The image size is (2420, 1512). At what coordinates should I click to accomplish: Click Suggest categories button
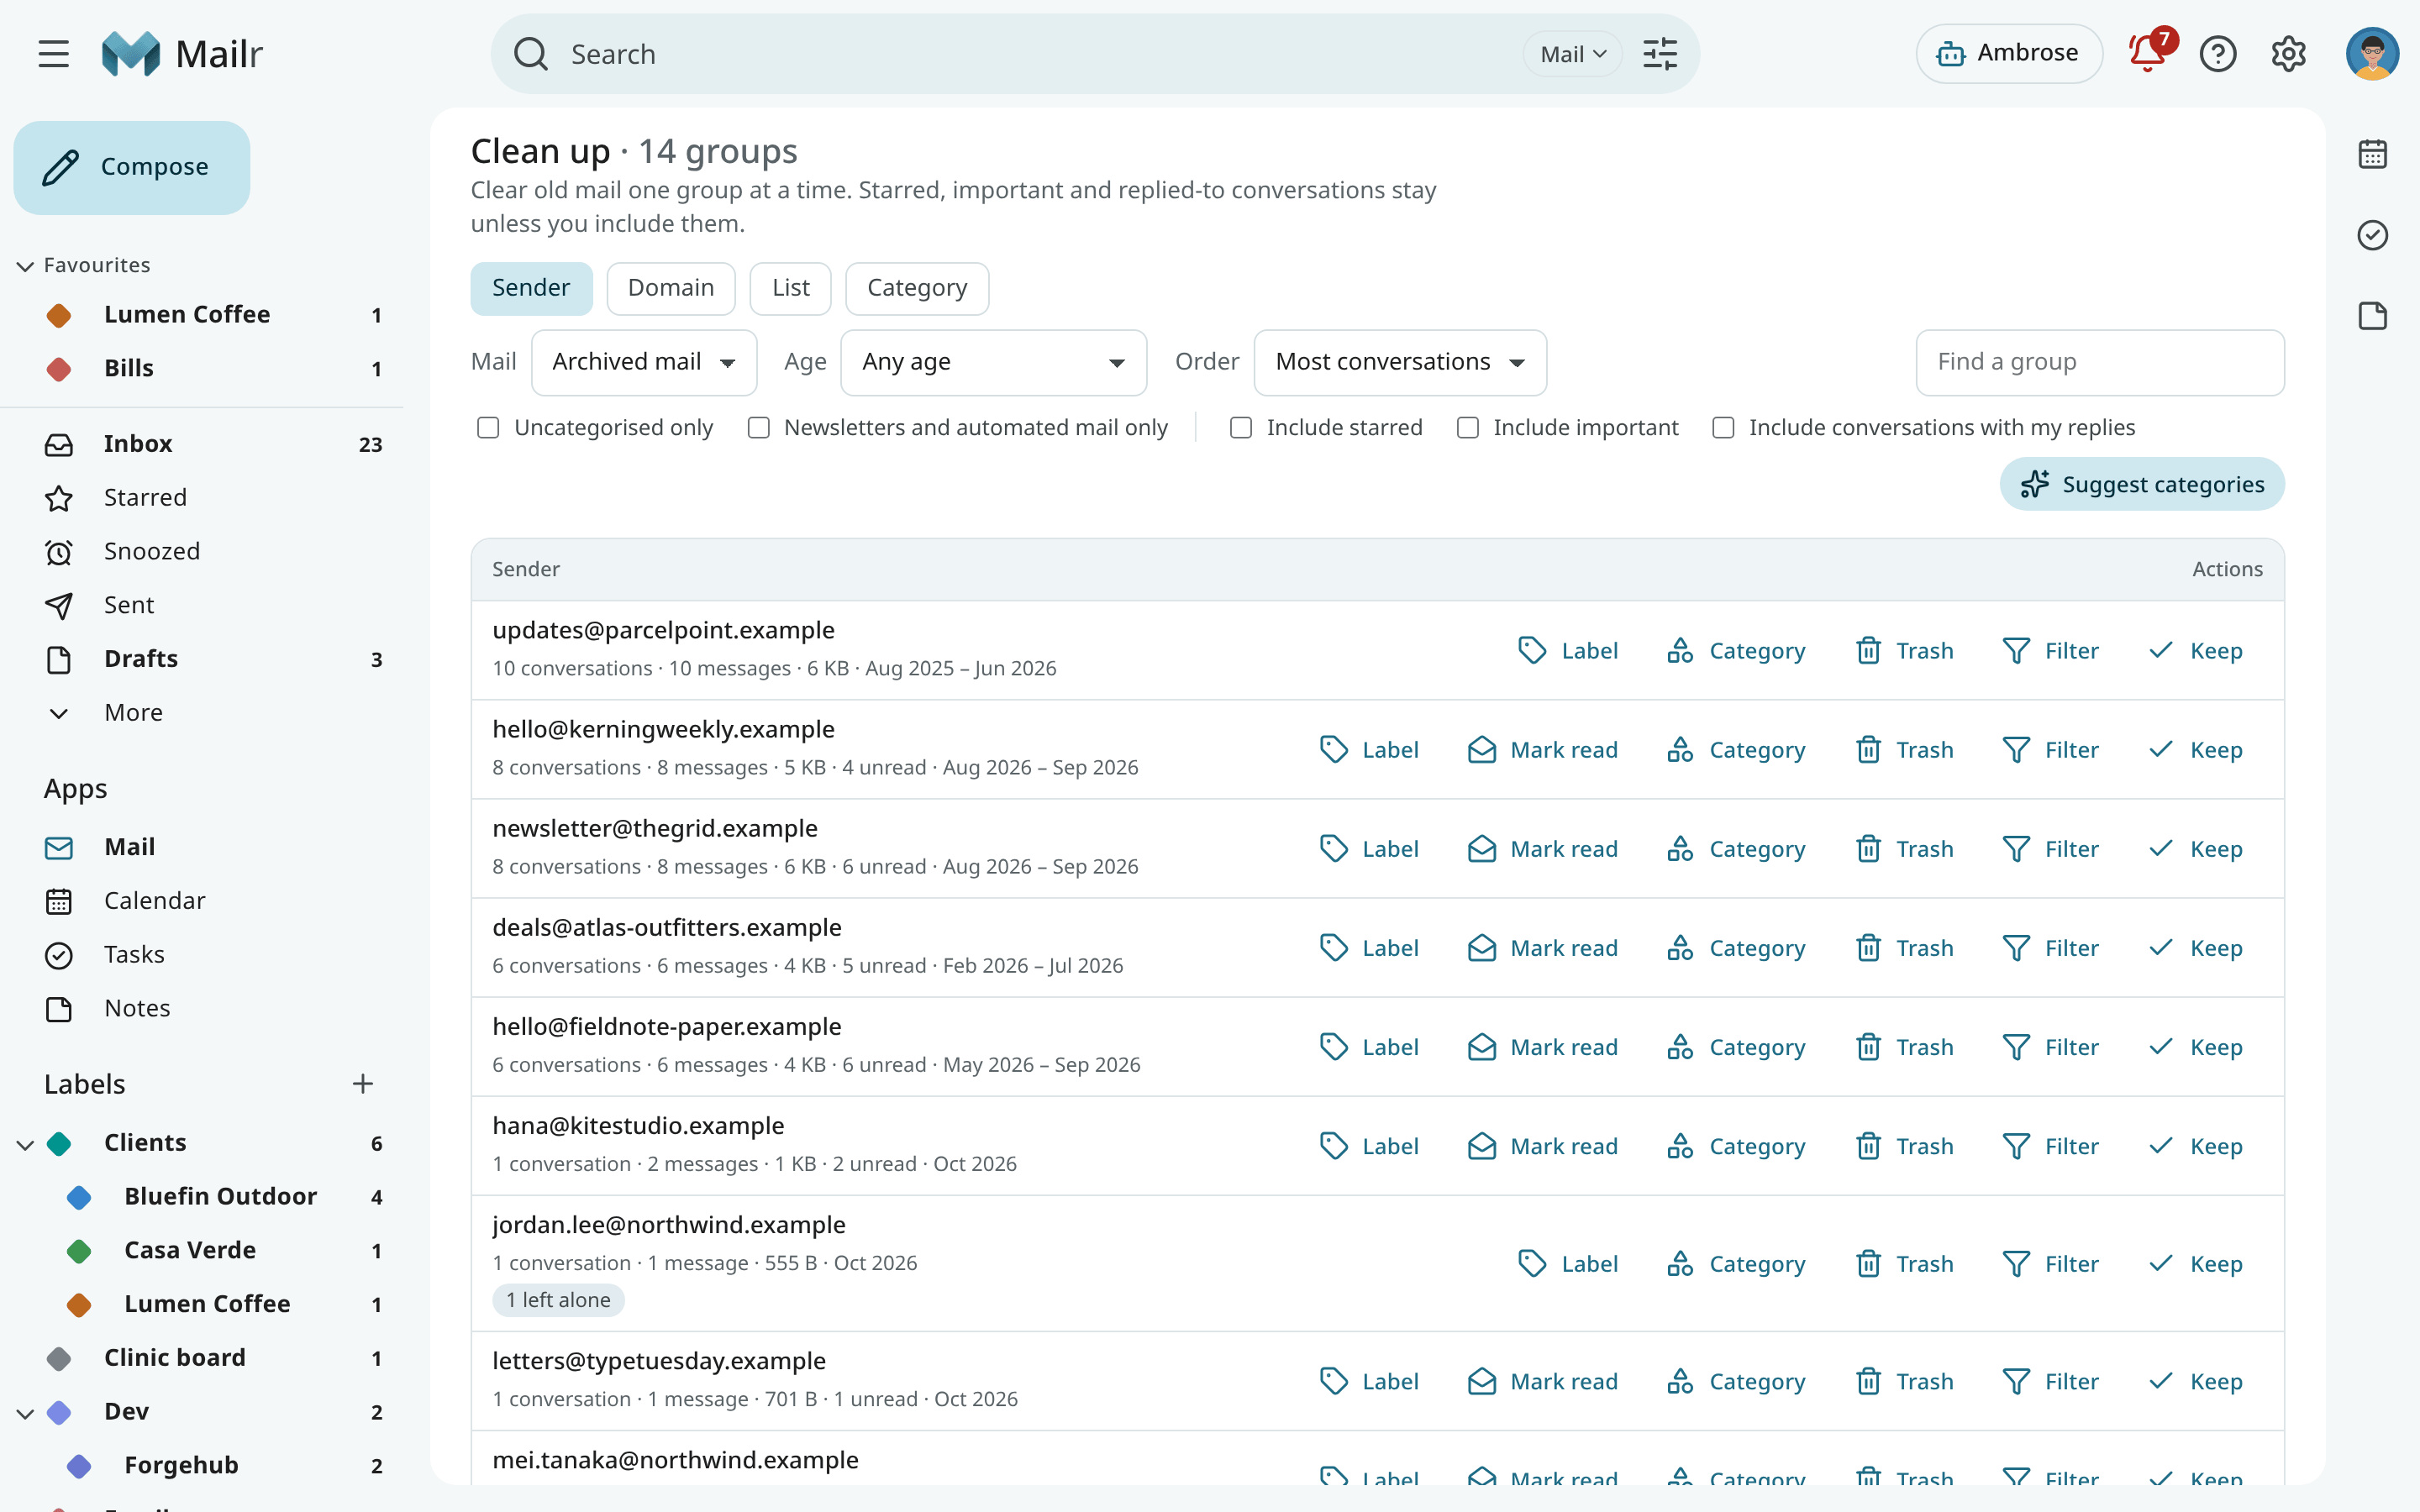2142,484
